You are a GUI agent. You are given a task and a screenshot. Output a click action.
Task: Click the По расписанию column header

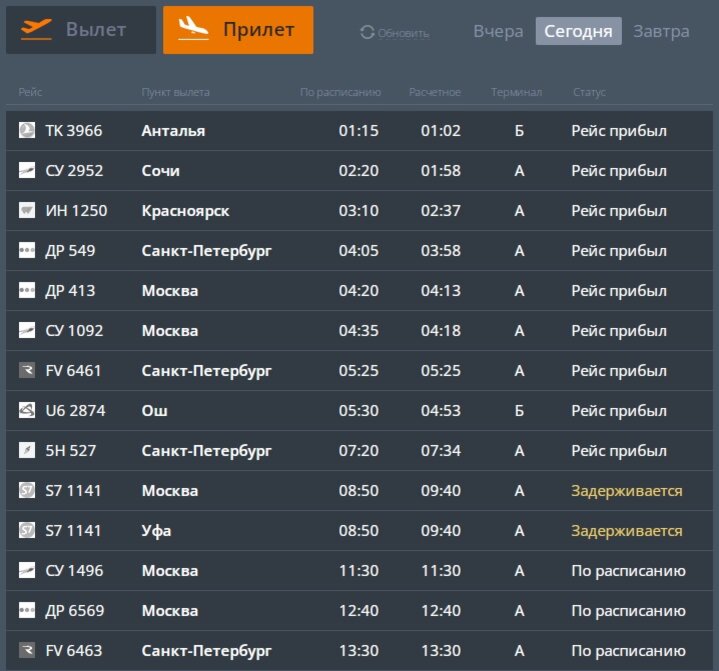(340, 92)
